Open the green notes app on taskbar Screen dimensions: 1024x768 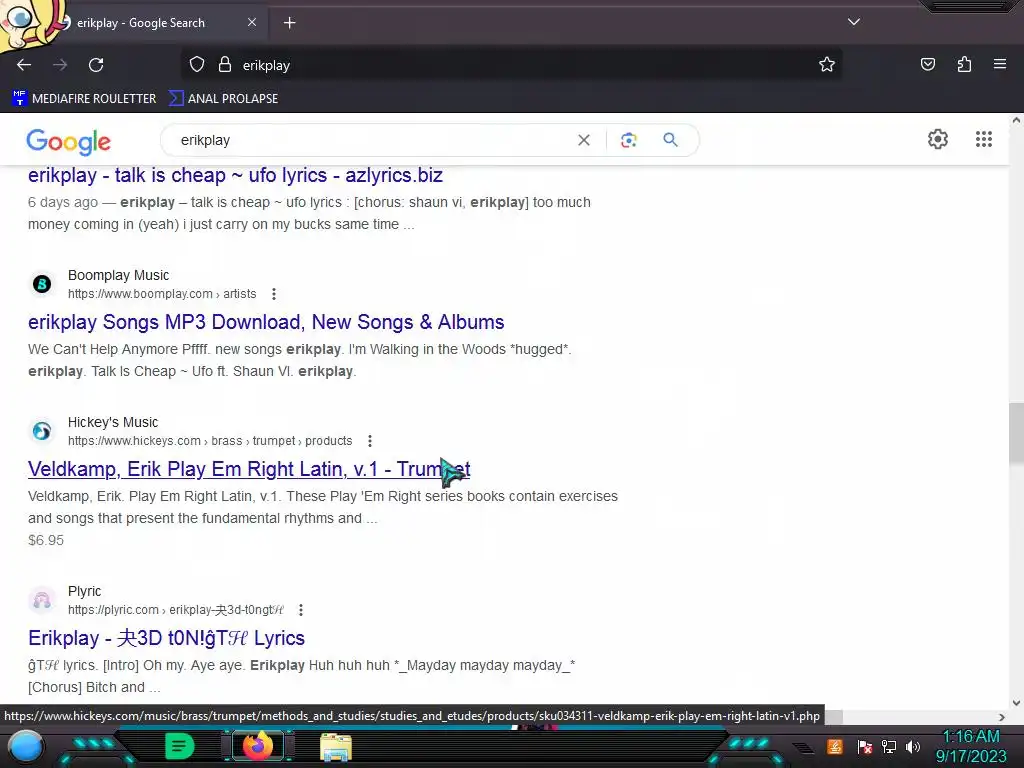179,746
